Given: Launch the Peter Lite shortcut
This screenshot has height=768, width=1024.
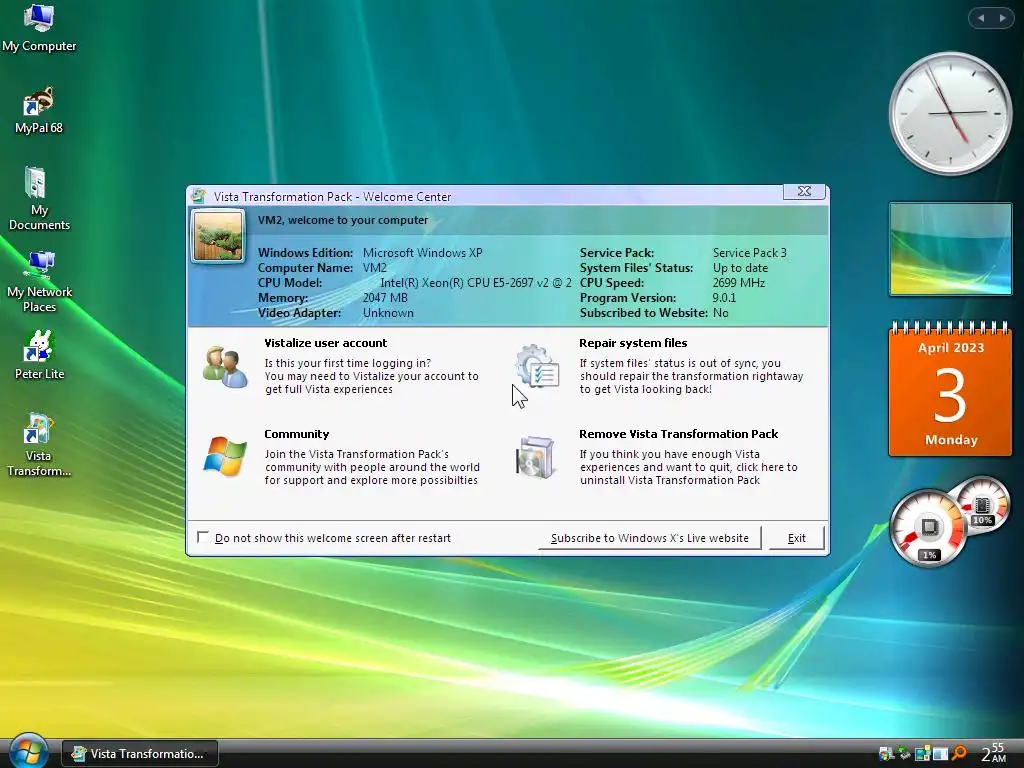Looking at the screenshot, I should (x=39, y=355).
